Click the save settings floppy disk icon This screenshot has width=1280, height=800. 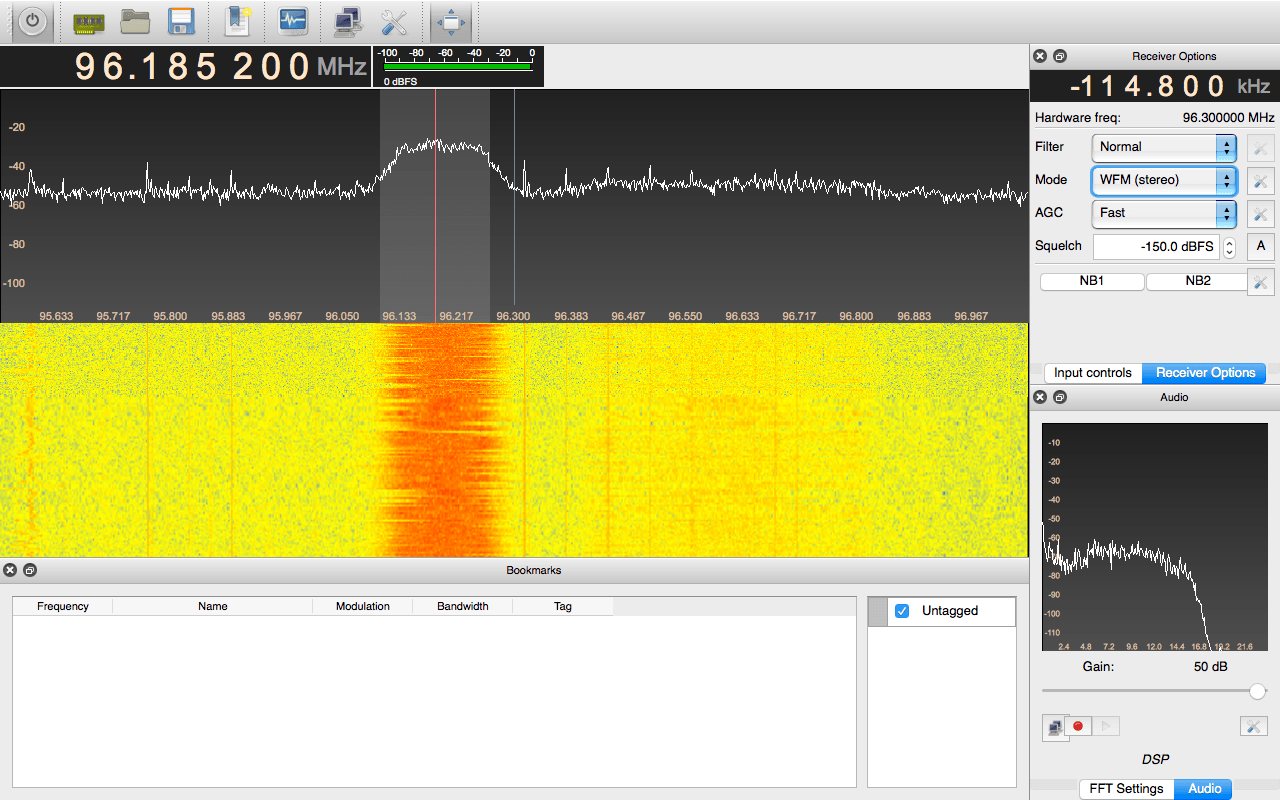pyautogui.click(x=181, y=22)
